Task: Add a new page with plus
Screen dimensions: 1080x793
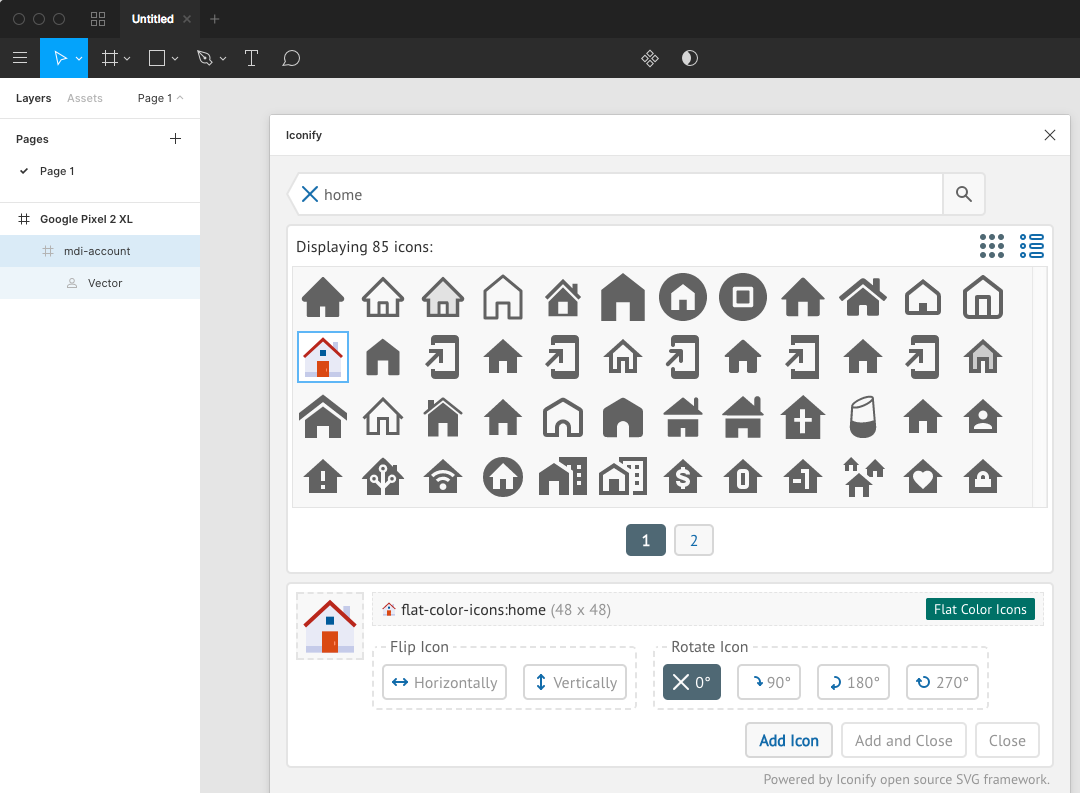Action: point(176,138)
